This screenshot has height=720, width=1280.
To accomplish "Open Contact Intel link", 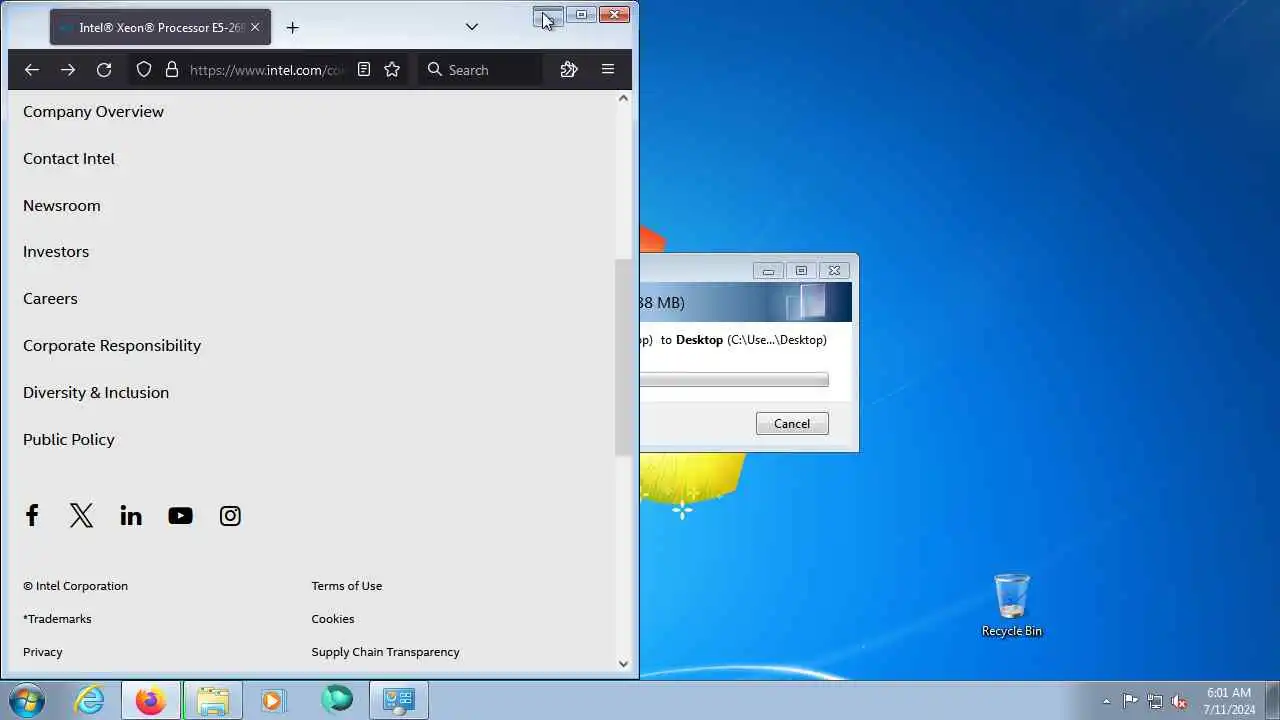I will tap(69, 158).
